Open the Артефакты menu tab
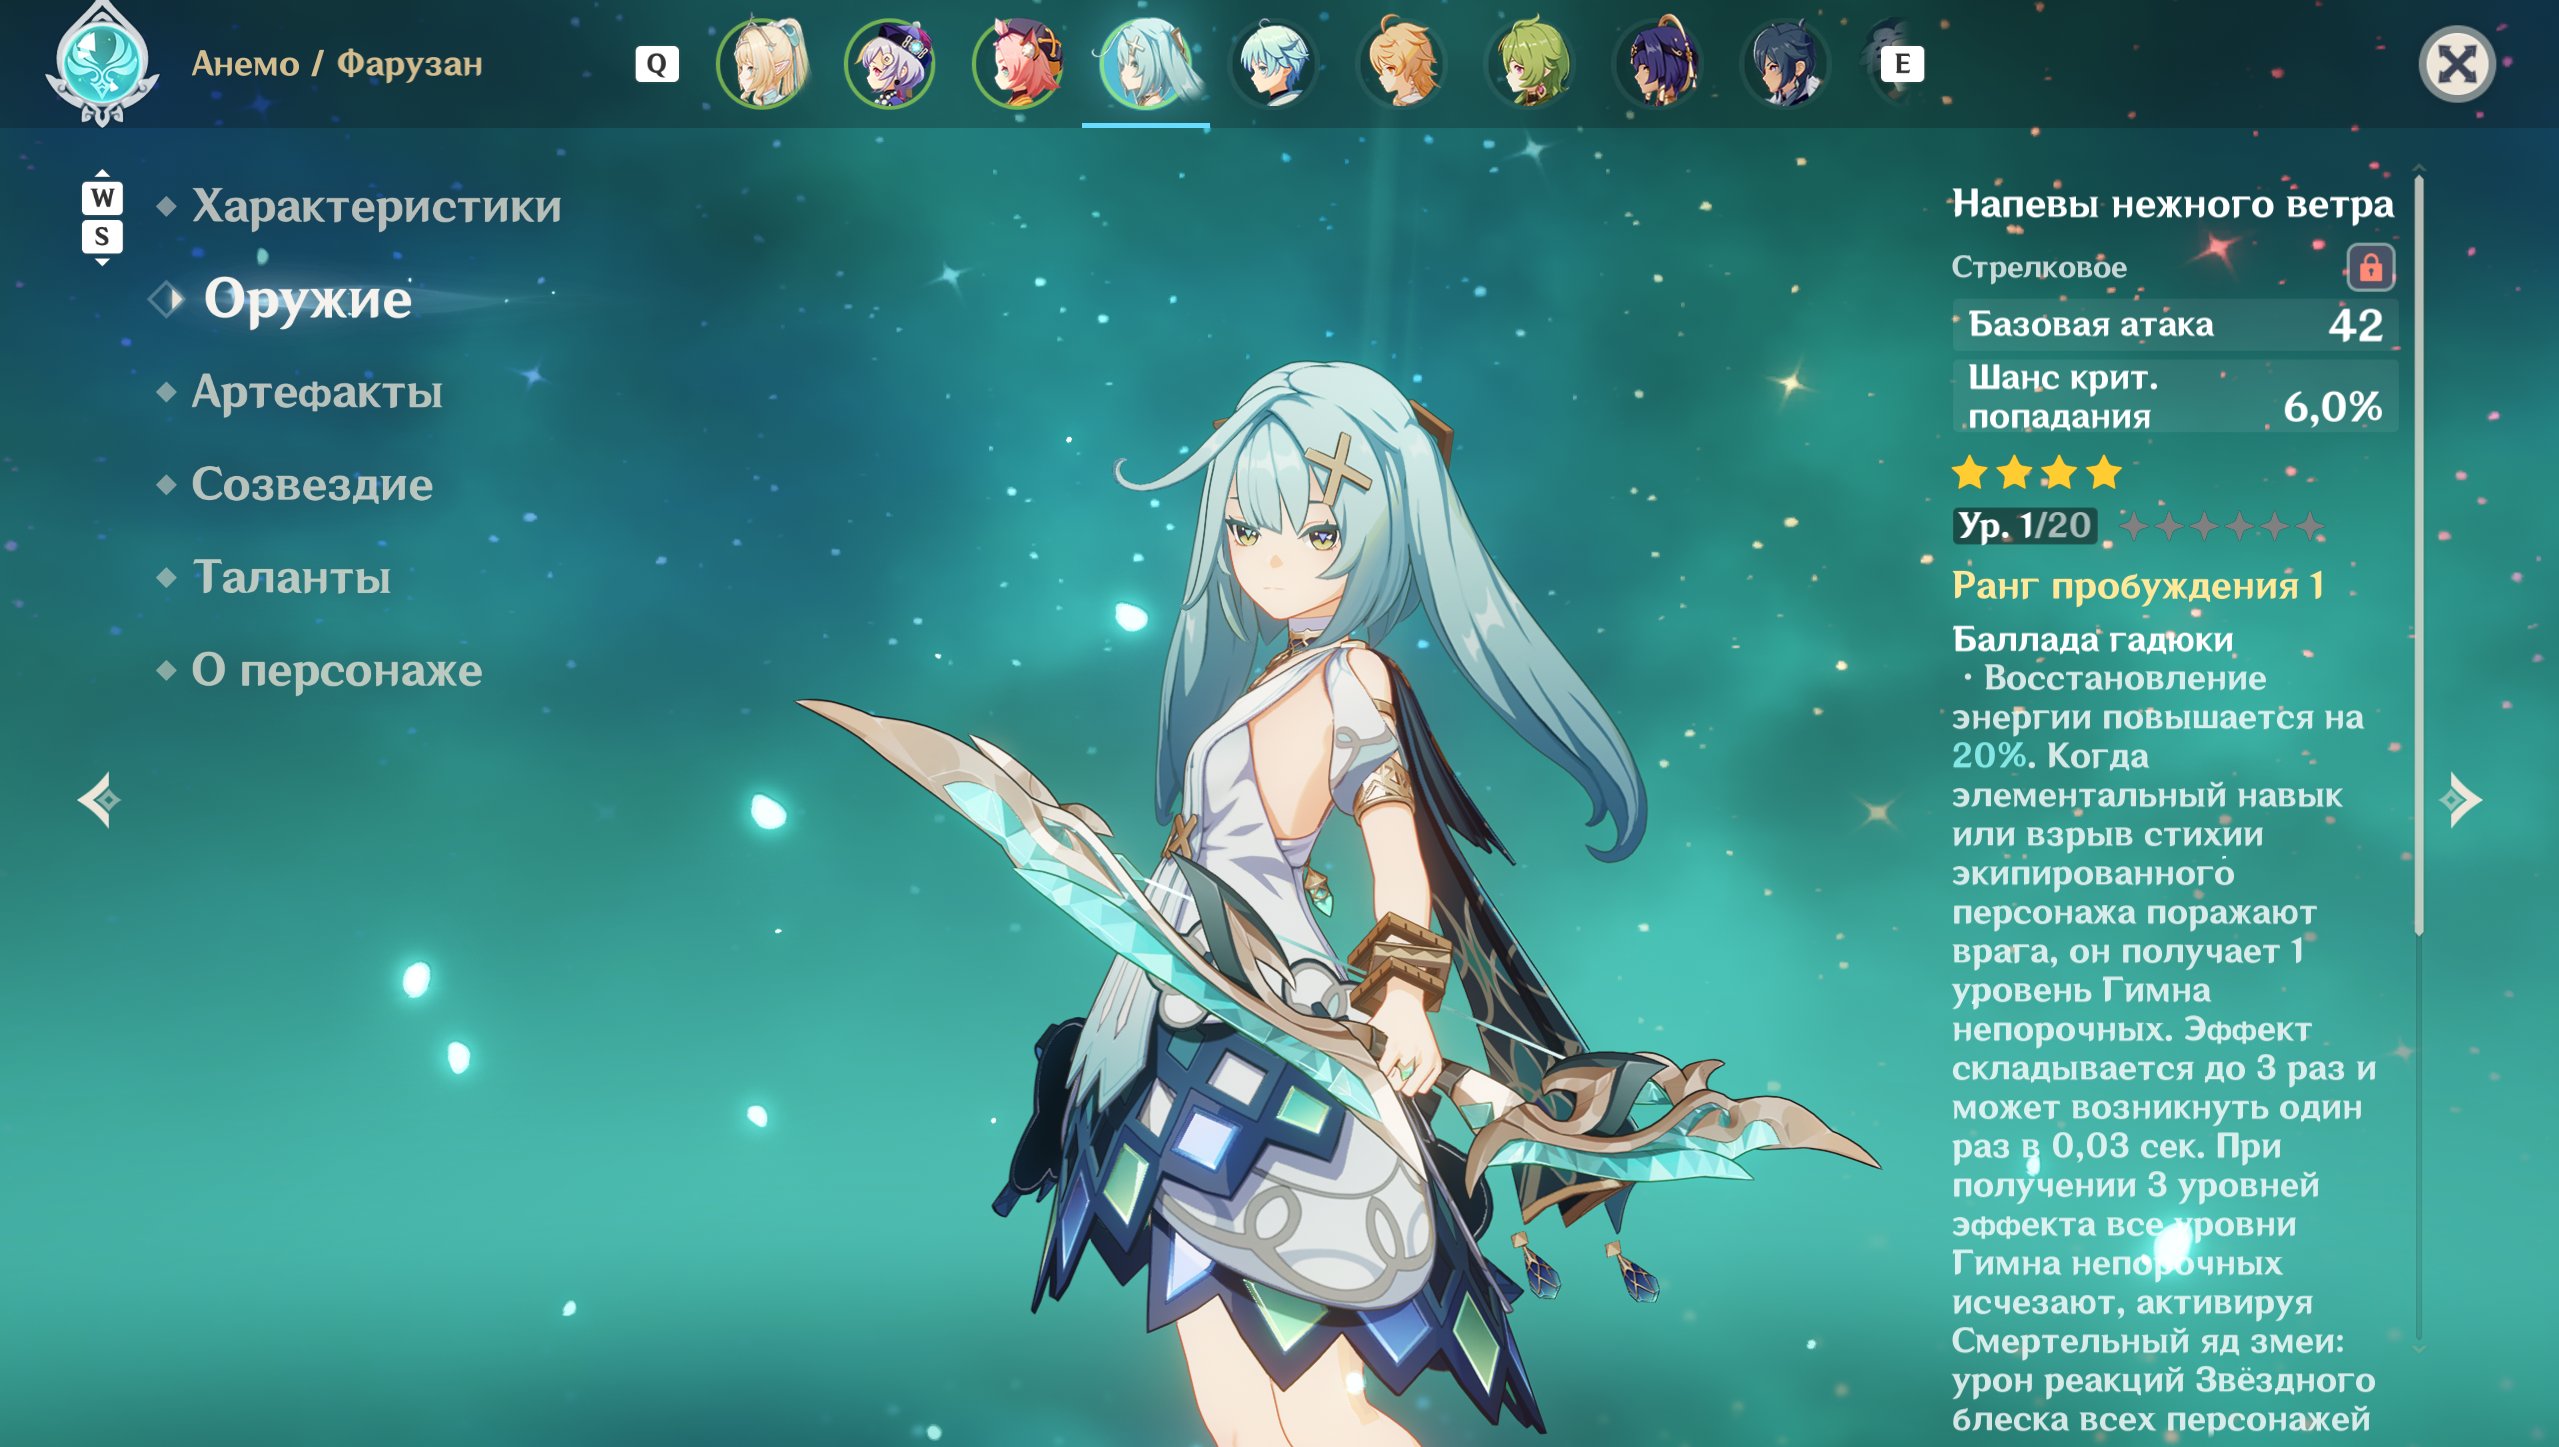The width and height of the screenshot is (2559, 1447). pyautogui.click(x=317, y=392)
